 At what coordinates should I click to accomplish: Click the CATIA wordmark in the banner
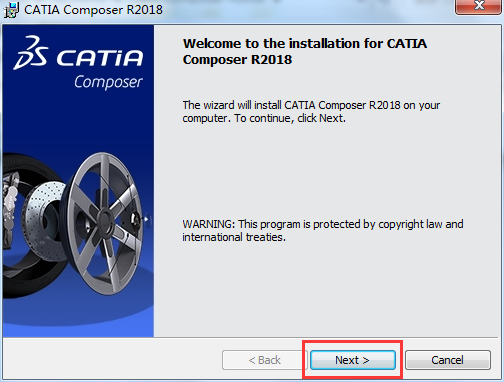click(x=100, y=57)
